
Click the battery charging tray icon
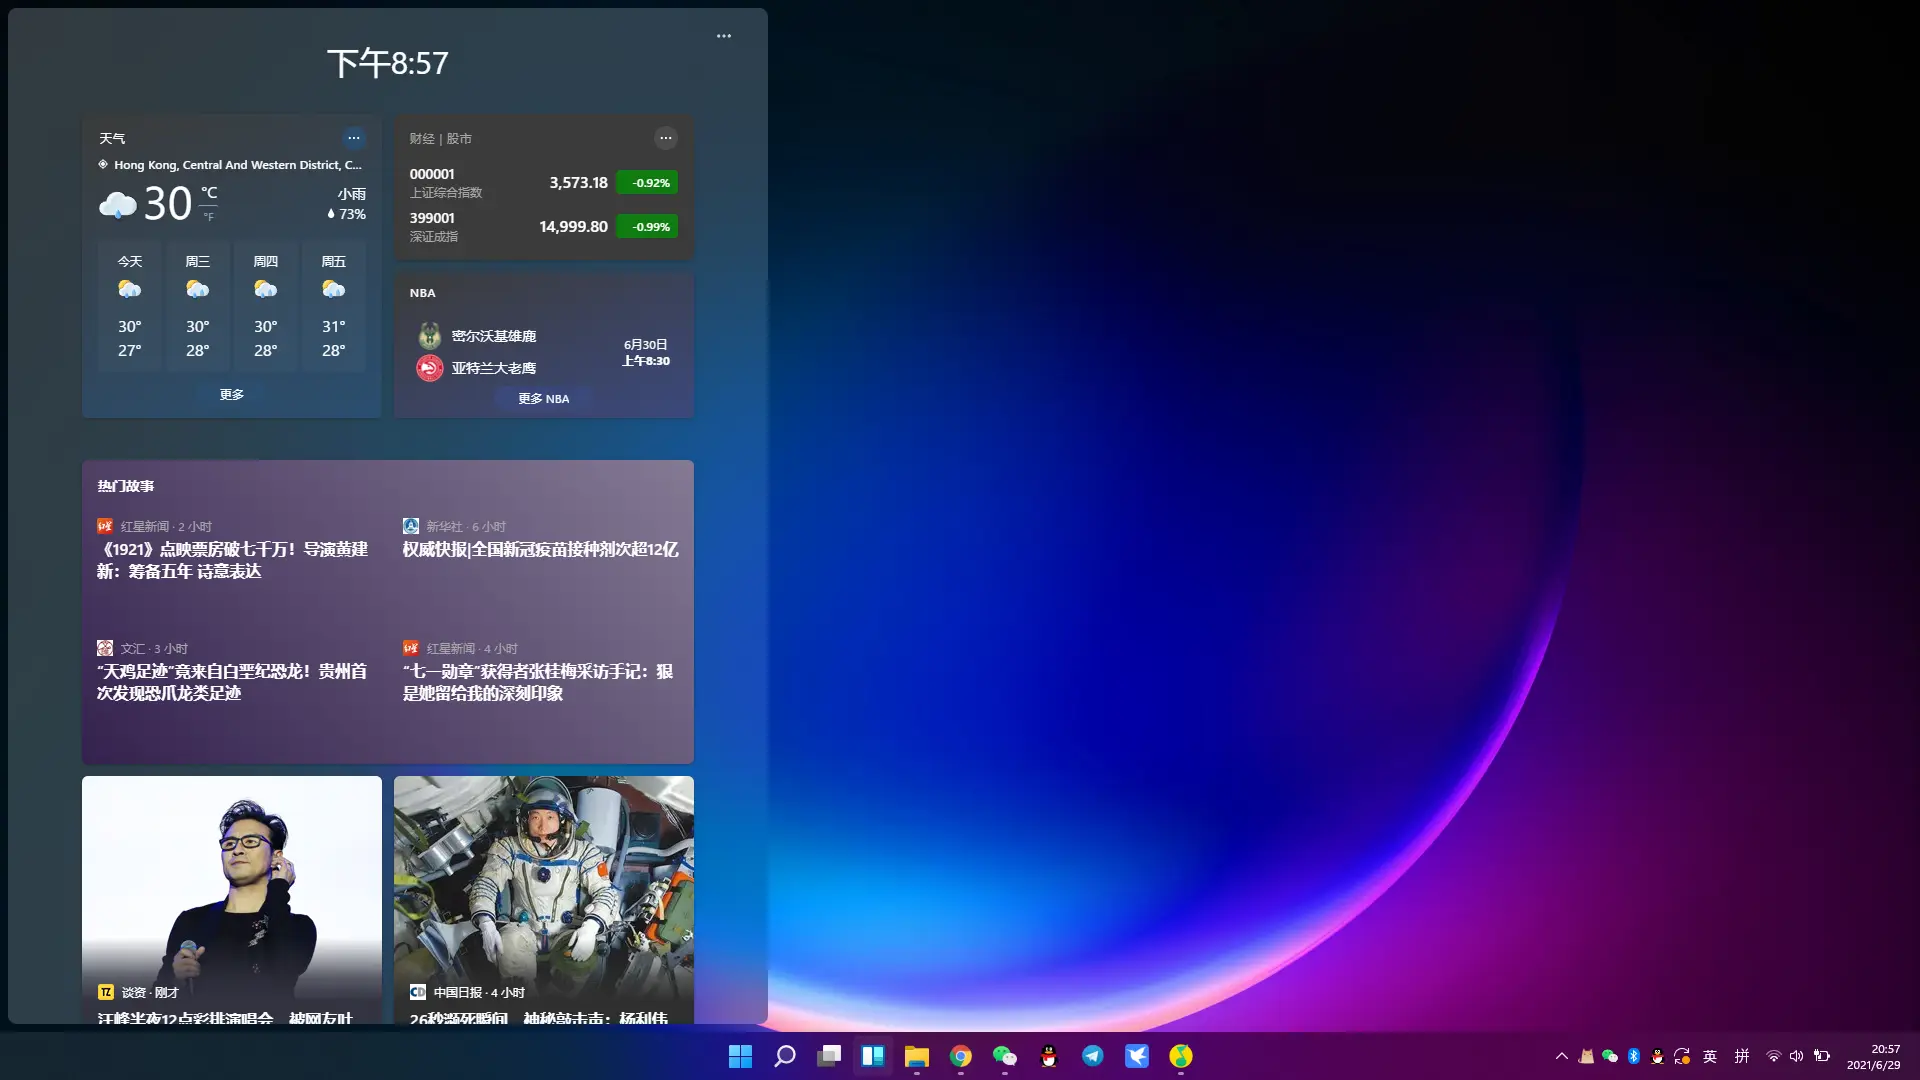point(1822,1056)
